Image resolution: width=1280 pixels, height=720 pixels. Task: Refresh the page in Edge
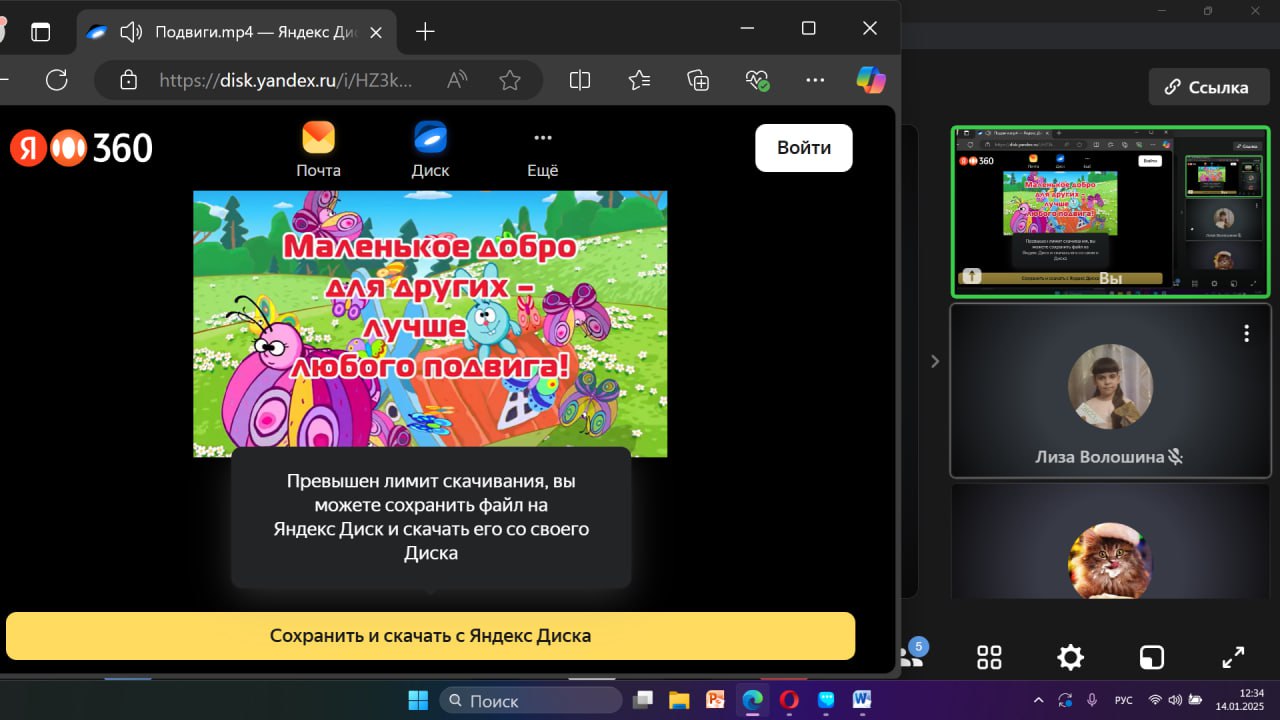tap(57, 80)
